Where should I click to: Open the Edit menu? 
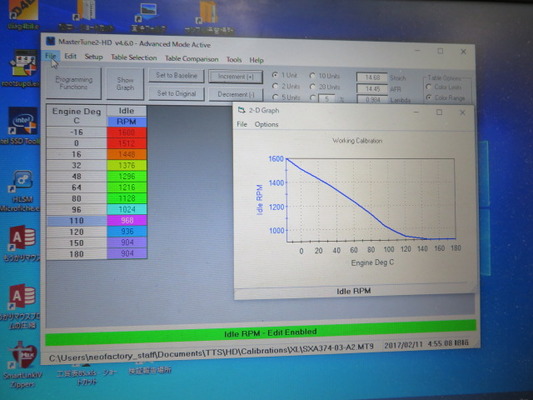70,56
